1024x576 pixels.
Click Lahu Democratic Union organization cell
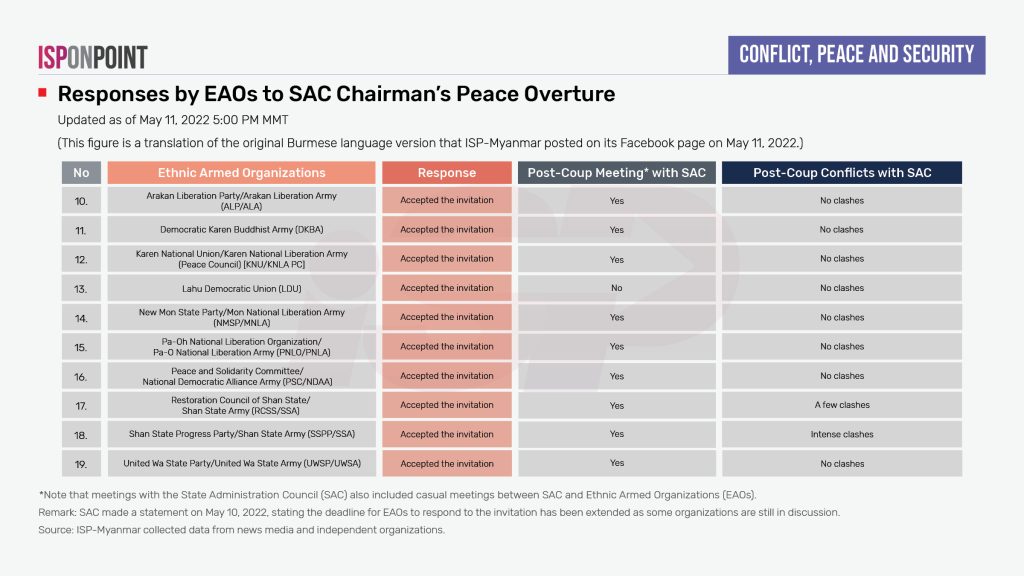241,288
